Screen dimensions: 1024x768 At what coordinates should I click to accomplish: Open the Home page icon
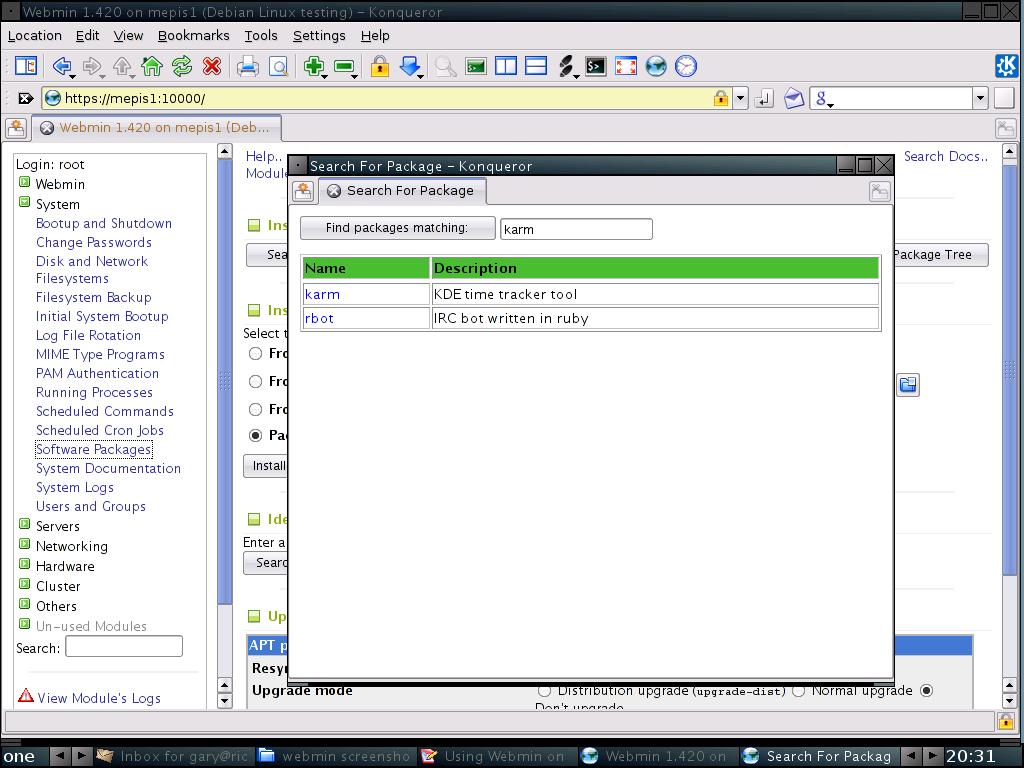(x=152, y=66)
